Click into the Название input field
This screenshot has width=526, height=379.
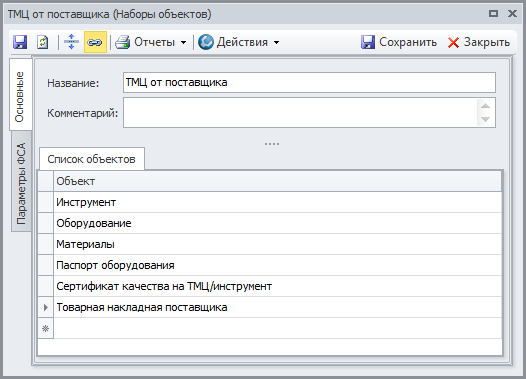309,83
